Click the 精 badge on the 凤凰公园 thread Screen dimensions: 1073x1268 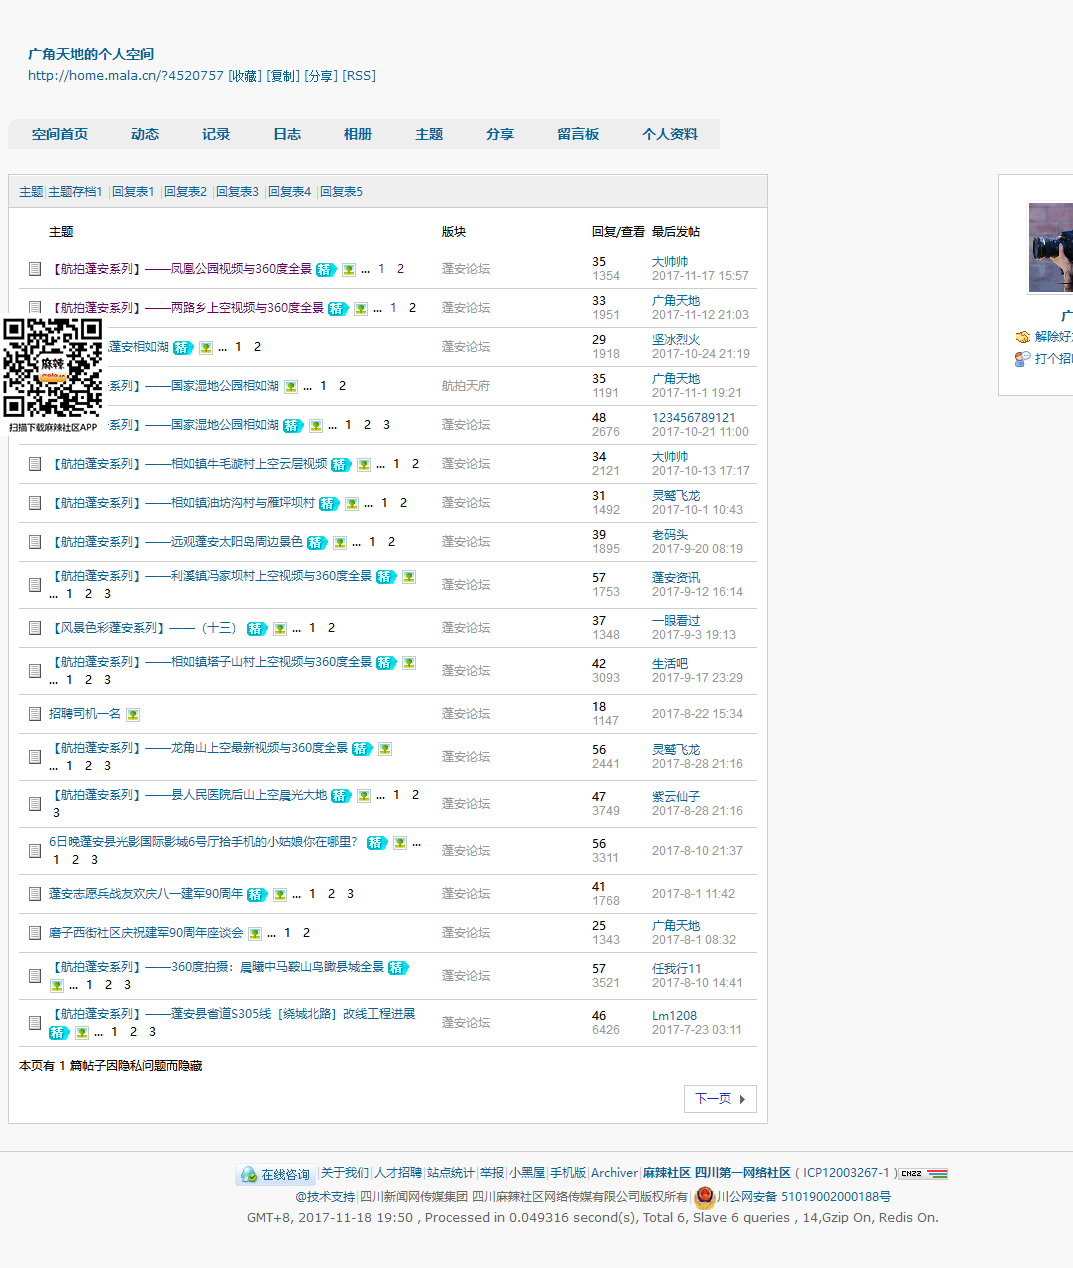[x=326, y=270]
